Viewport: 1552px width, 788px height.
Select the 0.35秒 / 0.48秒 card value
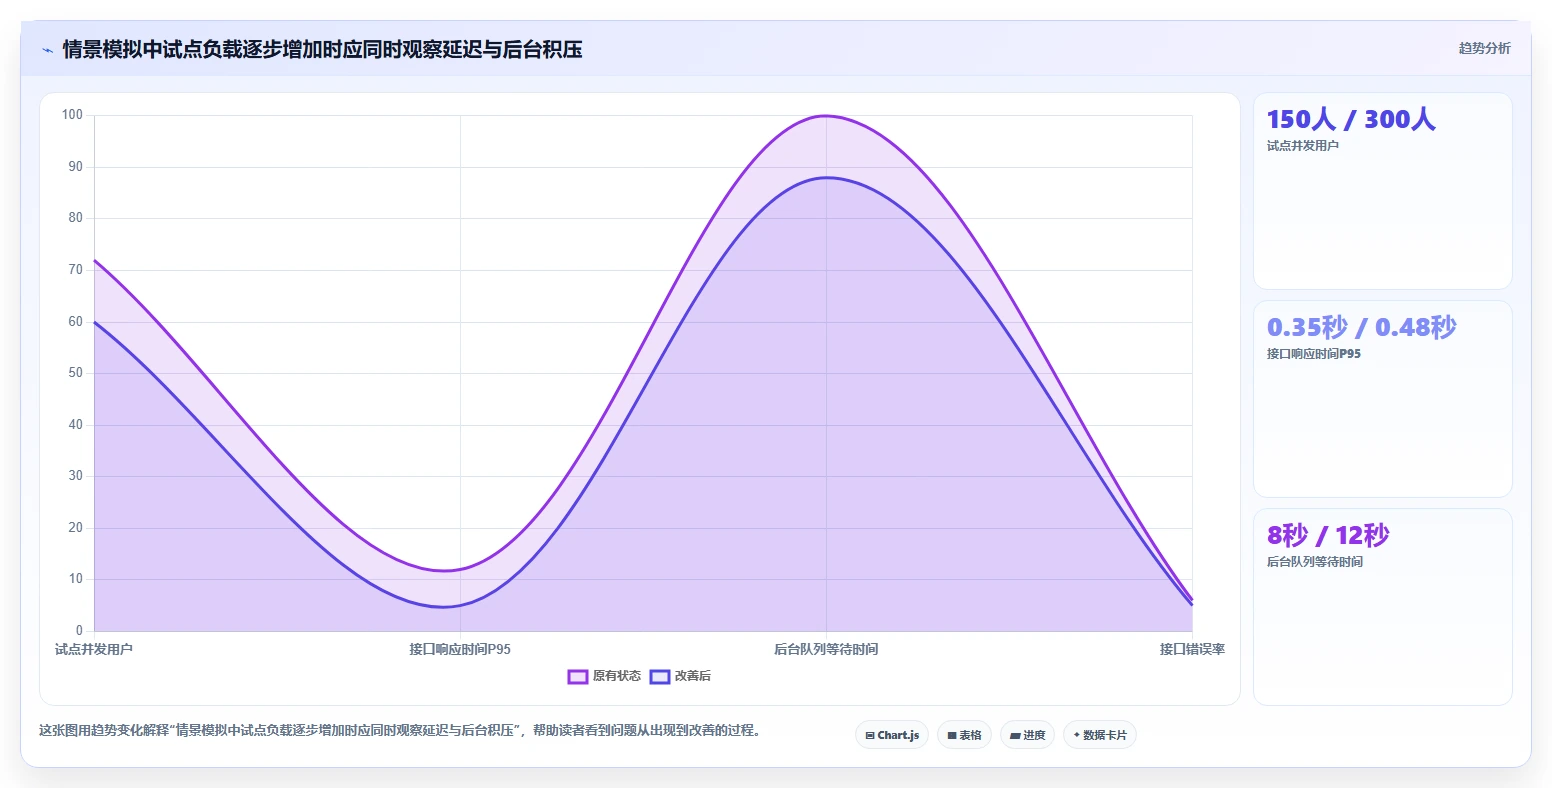pos(1362,328)
